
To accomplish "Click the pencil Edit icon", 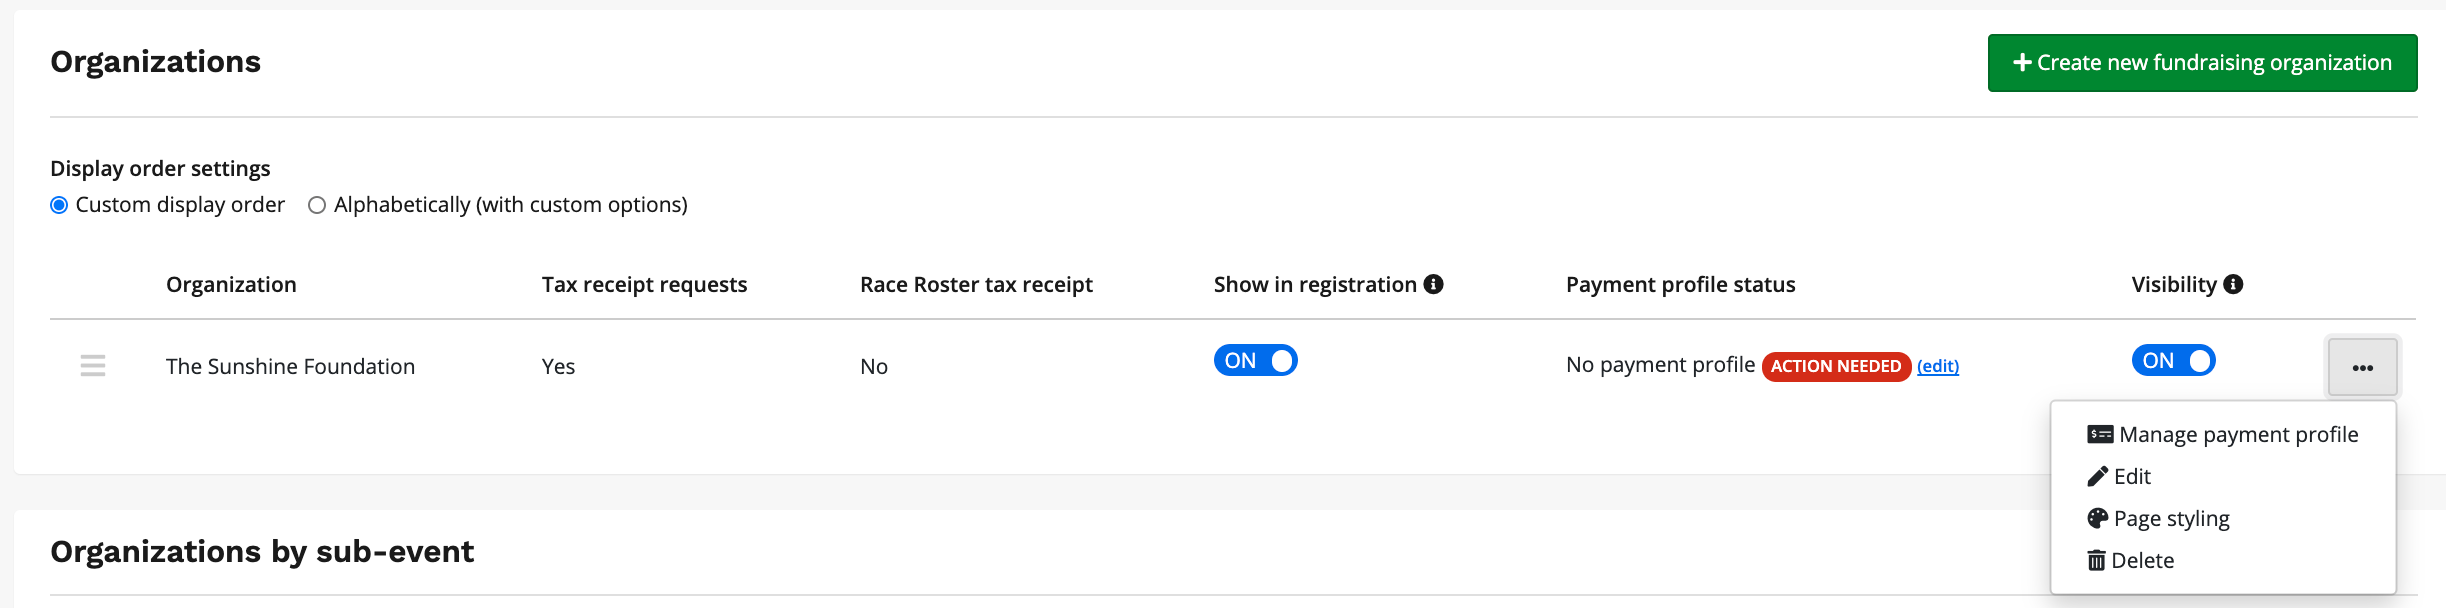I will [x=2098, y=477].
